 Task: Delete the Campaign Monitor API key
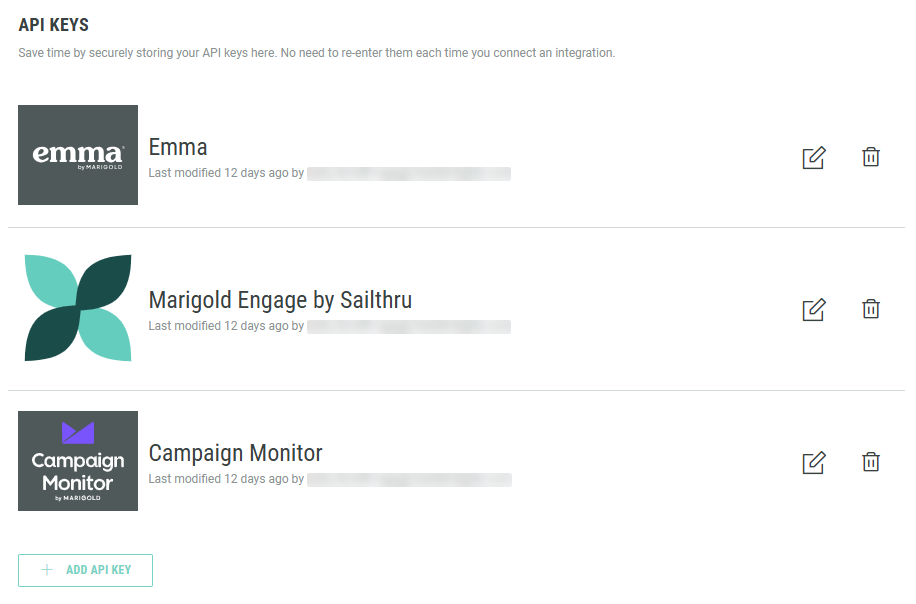pyautogui.click(x=871, y=462)
